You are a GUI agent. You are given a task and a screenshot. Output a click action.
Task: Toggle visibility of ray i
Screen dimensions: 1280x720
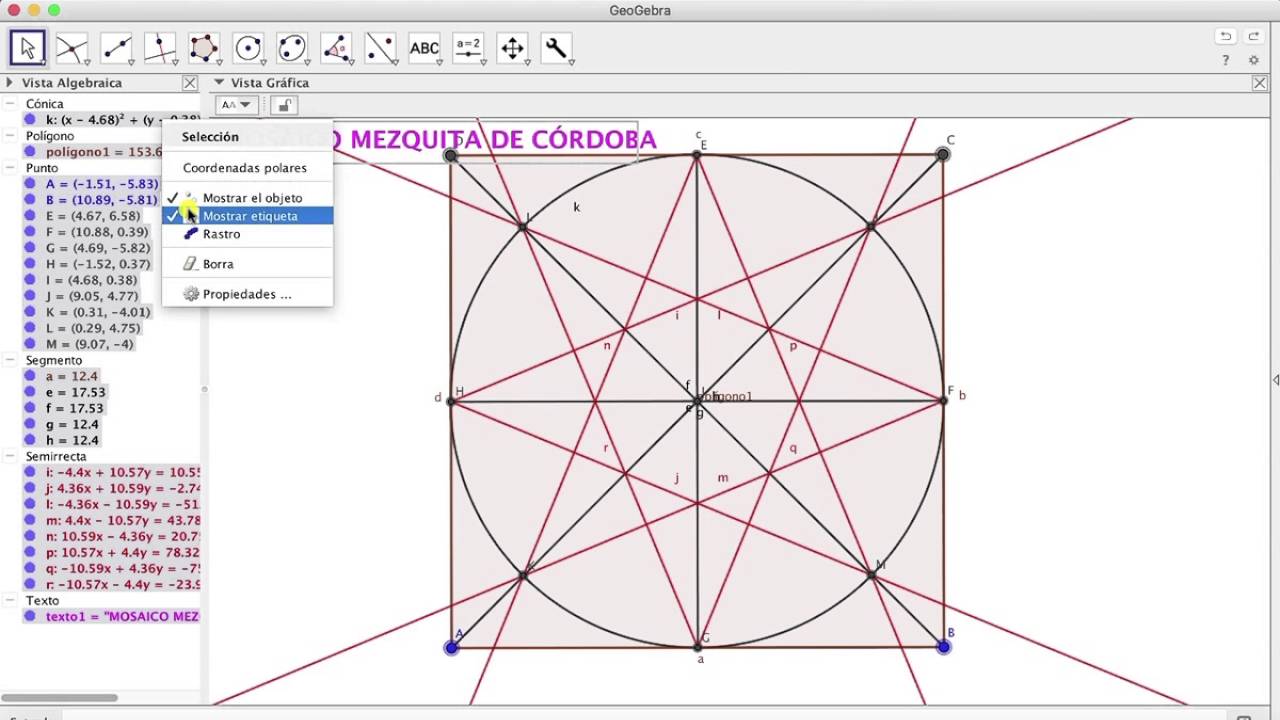(31, 472)
